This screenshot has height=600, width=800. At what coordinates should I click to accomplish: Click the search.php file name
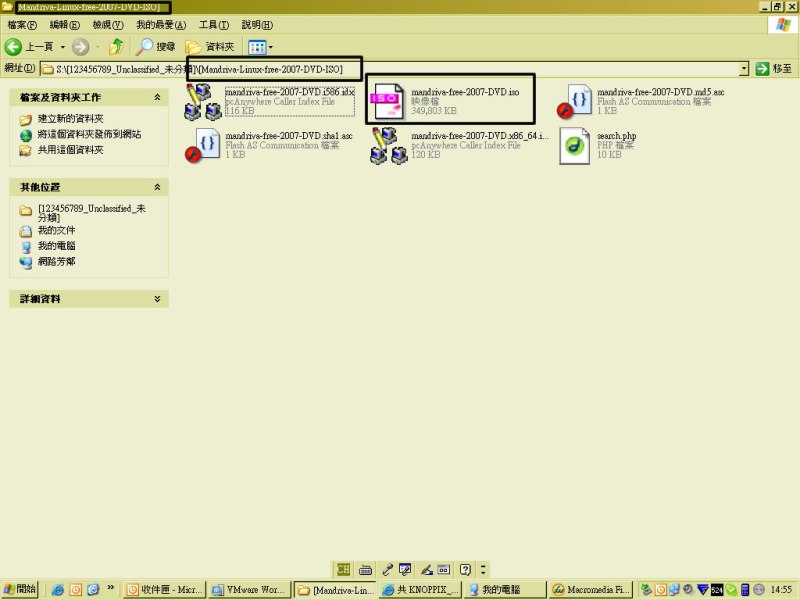(x=617, y=136)
